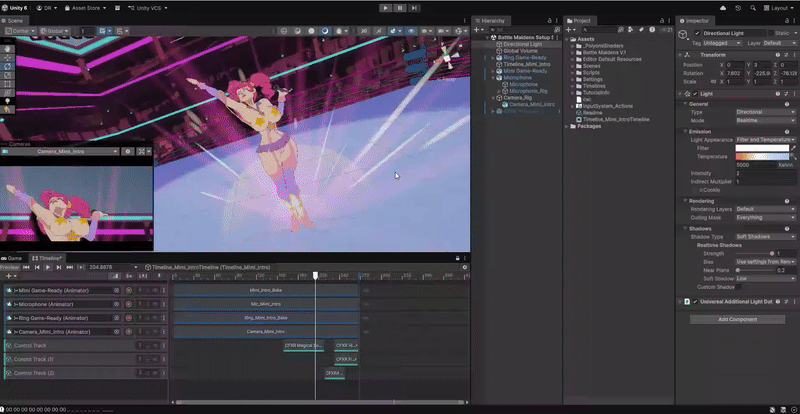The height and width of the screenshot is (414, 800).
Task: Select the Scale tool in Scene toolbar
Action: pyautogui.click(x=7, y=75)
